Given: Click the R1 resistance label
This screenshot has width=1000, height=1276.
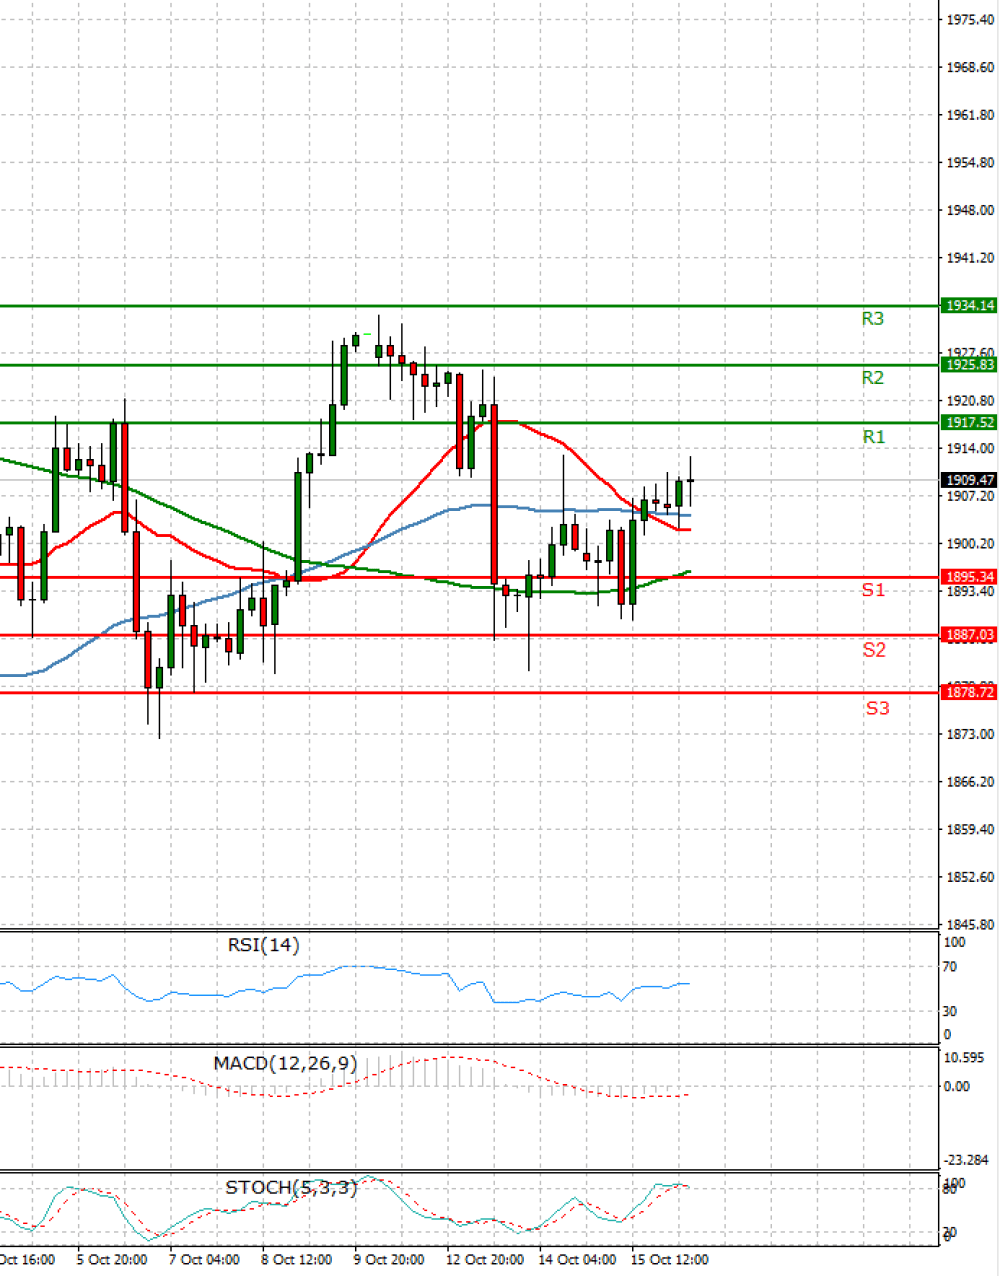Looking at the screenshot, I should pos(874,436).
